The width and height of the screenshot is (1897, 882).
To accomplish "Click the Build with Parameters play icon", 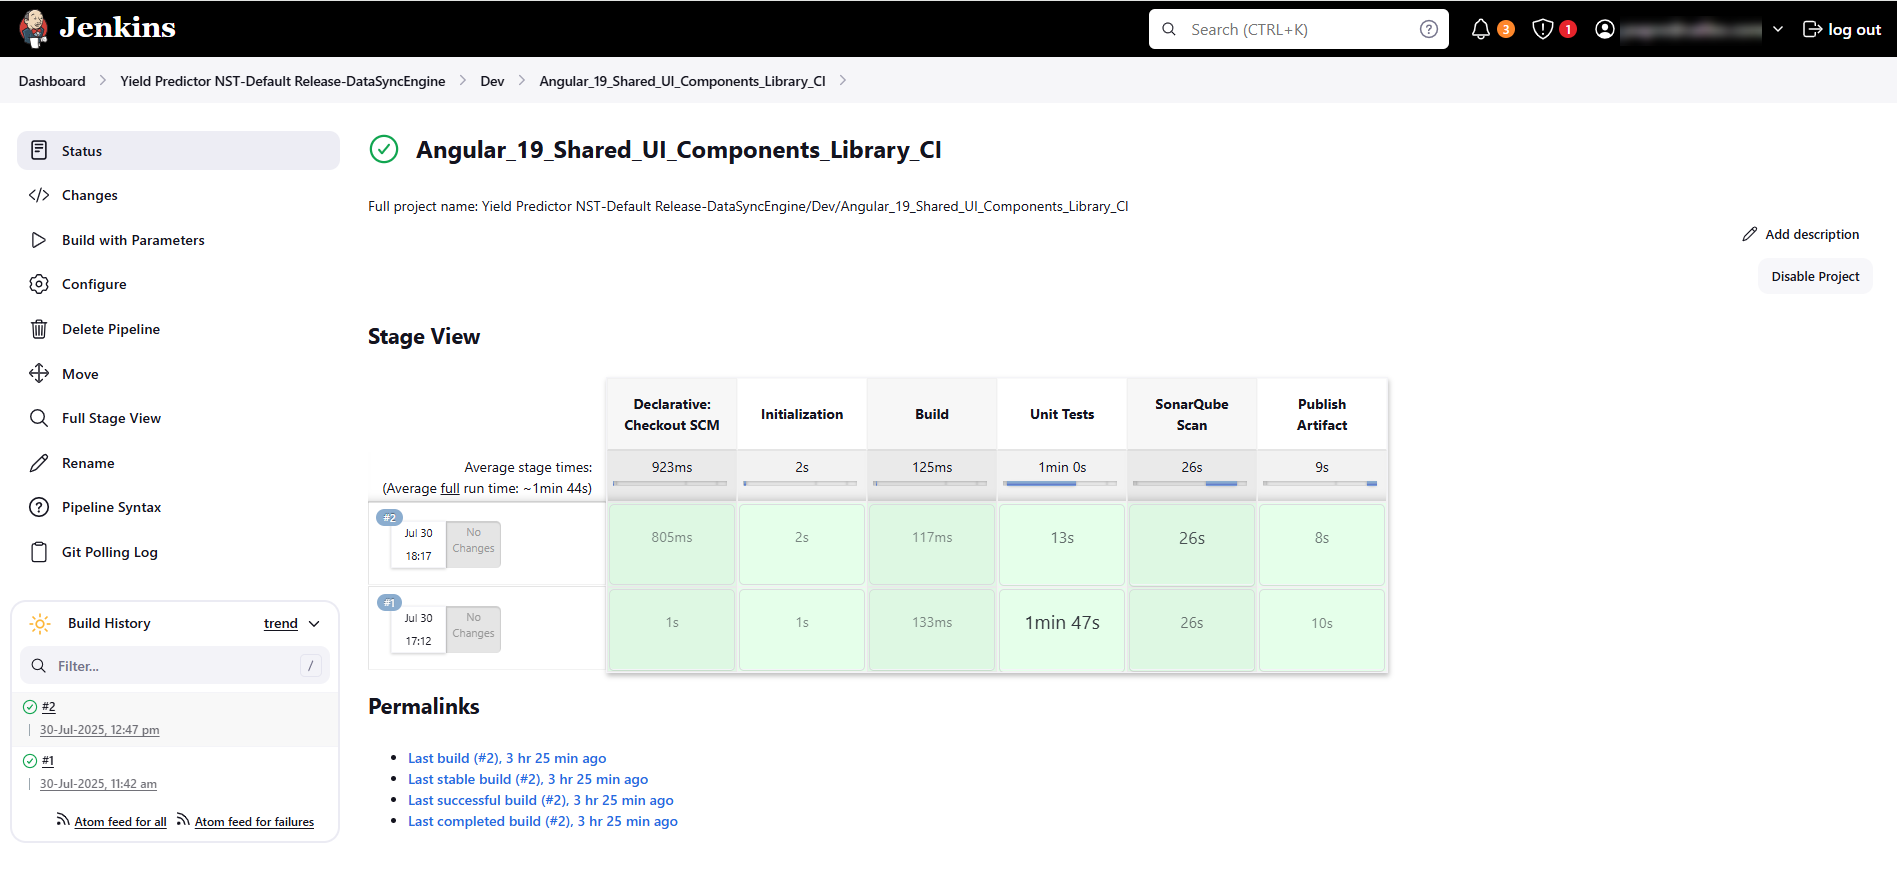I will click(x=39, y=240).
